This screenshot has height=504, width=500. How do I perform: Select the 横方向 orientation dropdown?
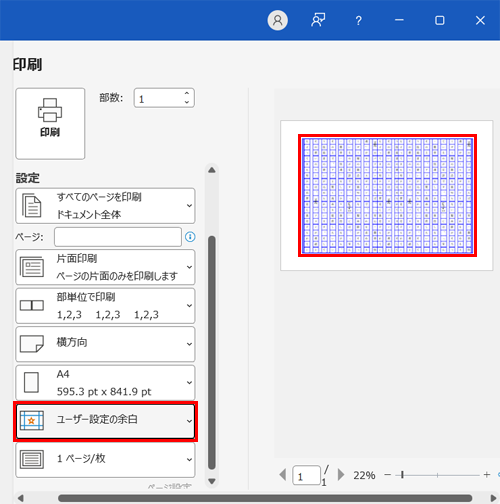(105, 344)
